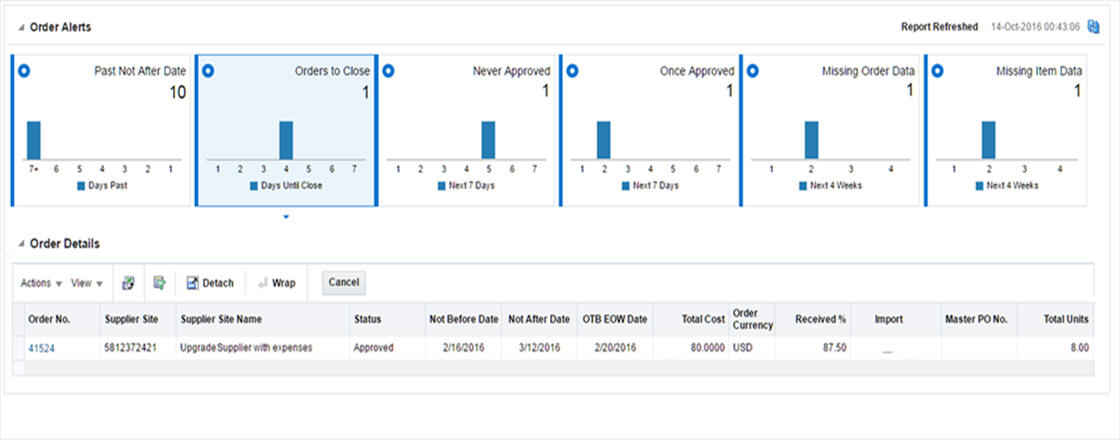Screen dimensions: 1120x440
Task: Select the Never Approved radio circle
Action: point(389,71)
